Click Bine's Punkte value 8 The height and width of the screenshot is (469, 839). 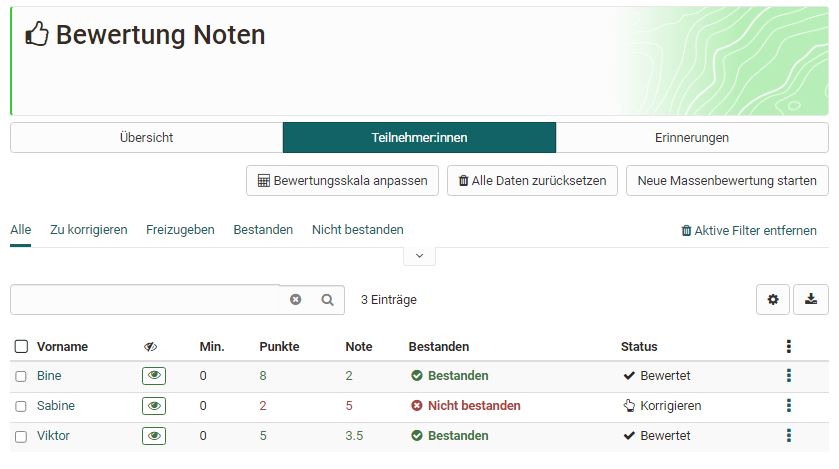(x=263, y=376)
